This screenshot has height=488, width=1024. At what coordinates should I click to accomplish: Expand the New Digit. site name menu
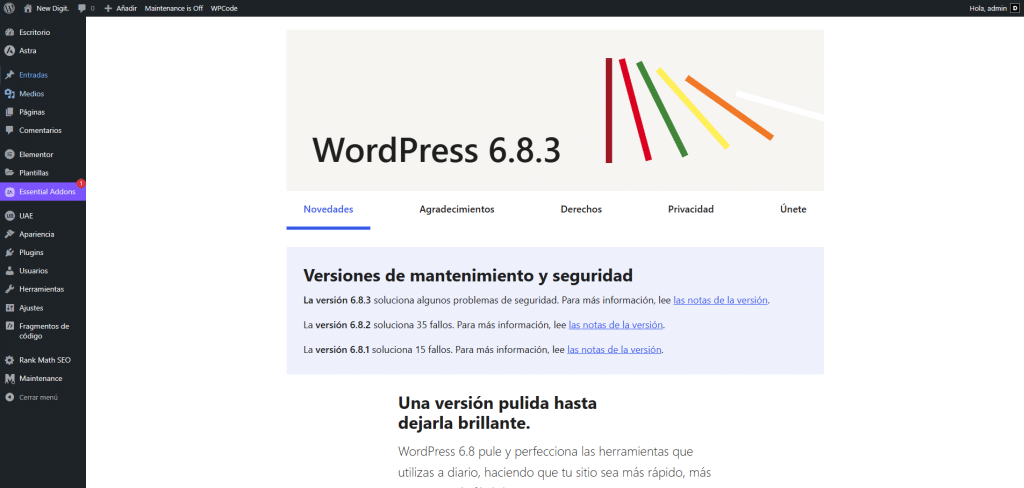51,8
